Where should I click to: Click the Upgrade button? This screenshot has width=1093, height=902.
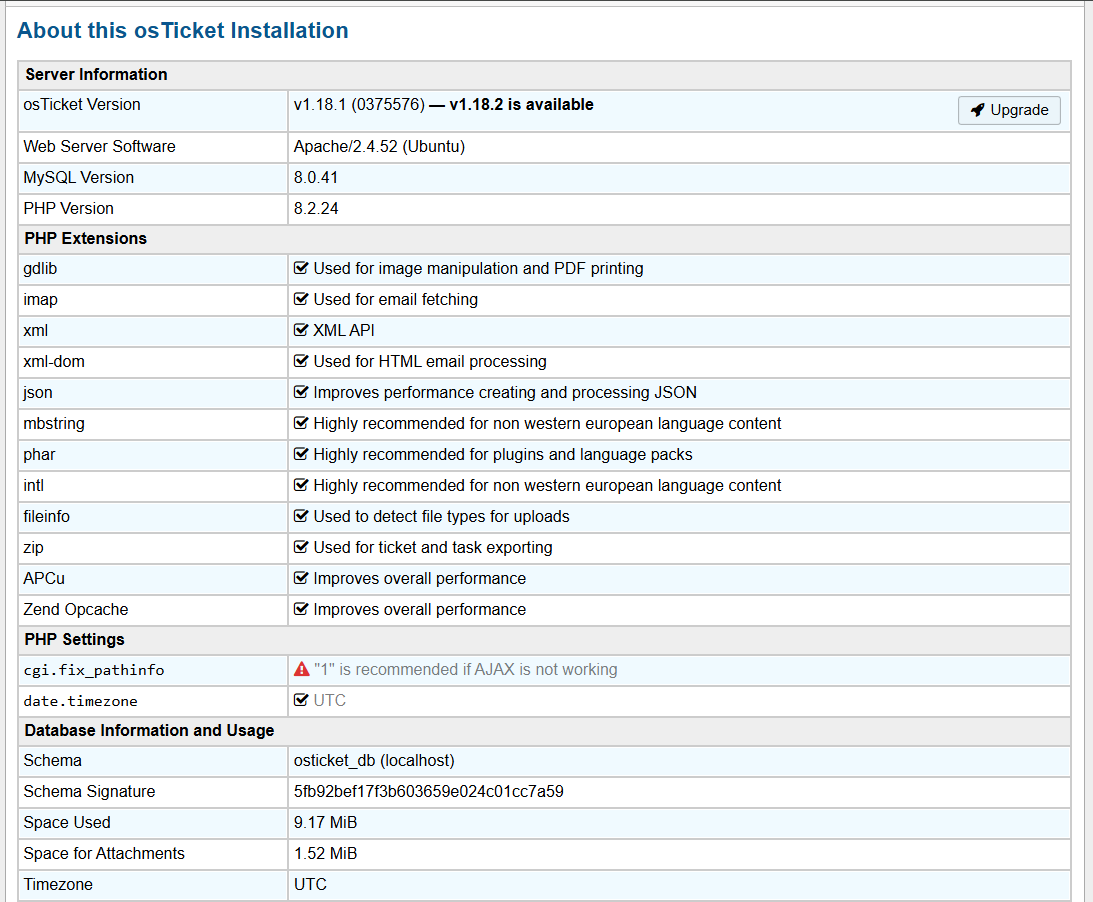tap(1009, 110)
